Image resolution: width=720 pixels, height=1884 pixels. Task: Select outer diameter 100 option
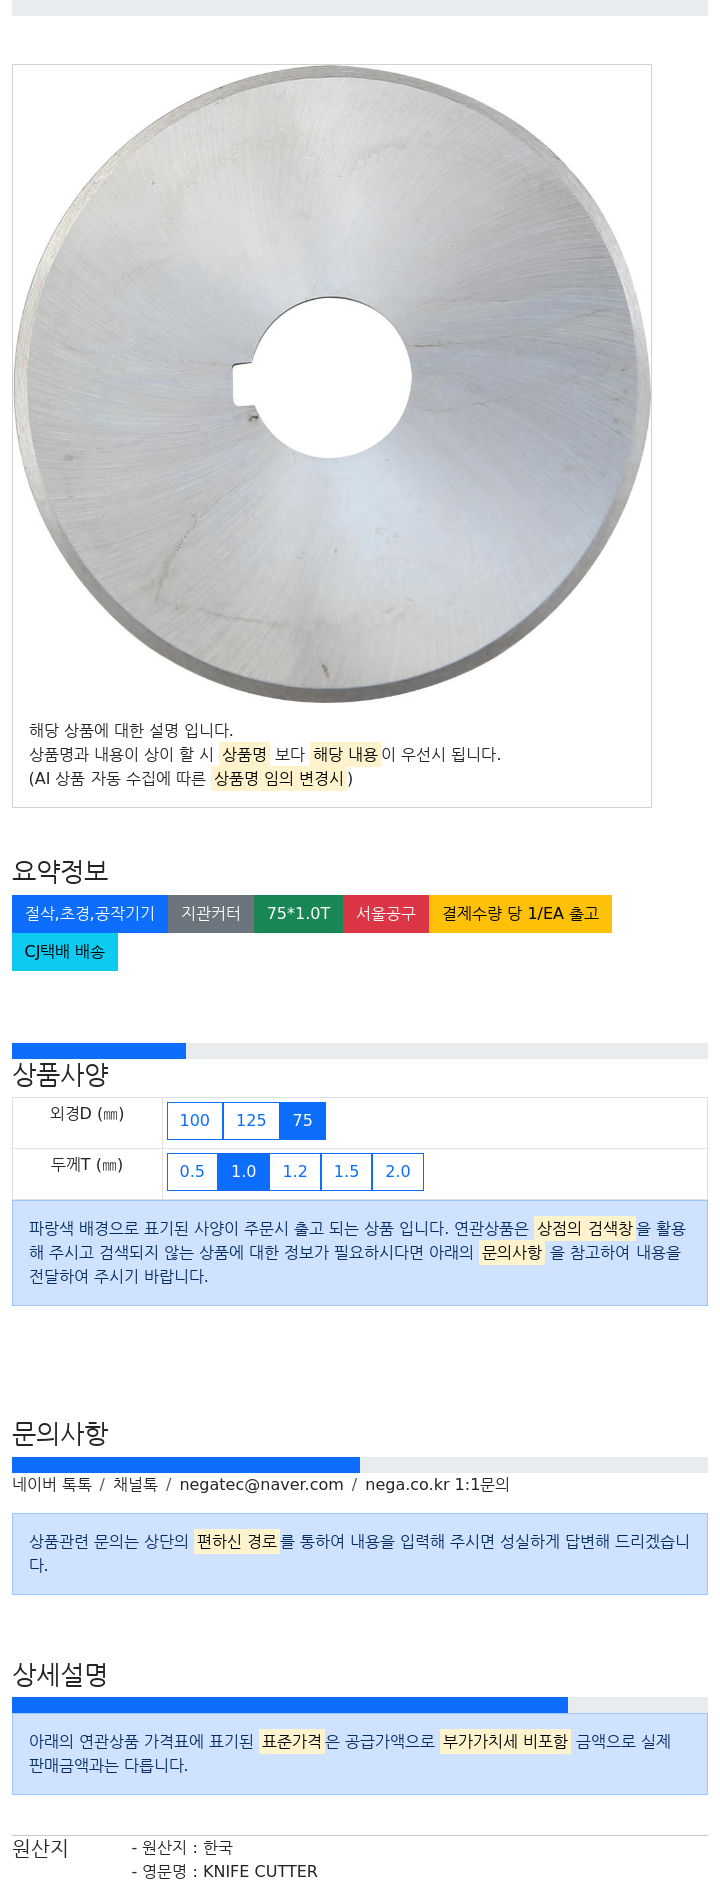coord(195,1121)
